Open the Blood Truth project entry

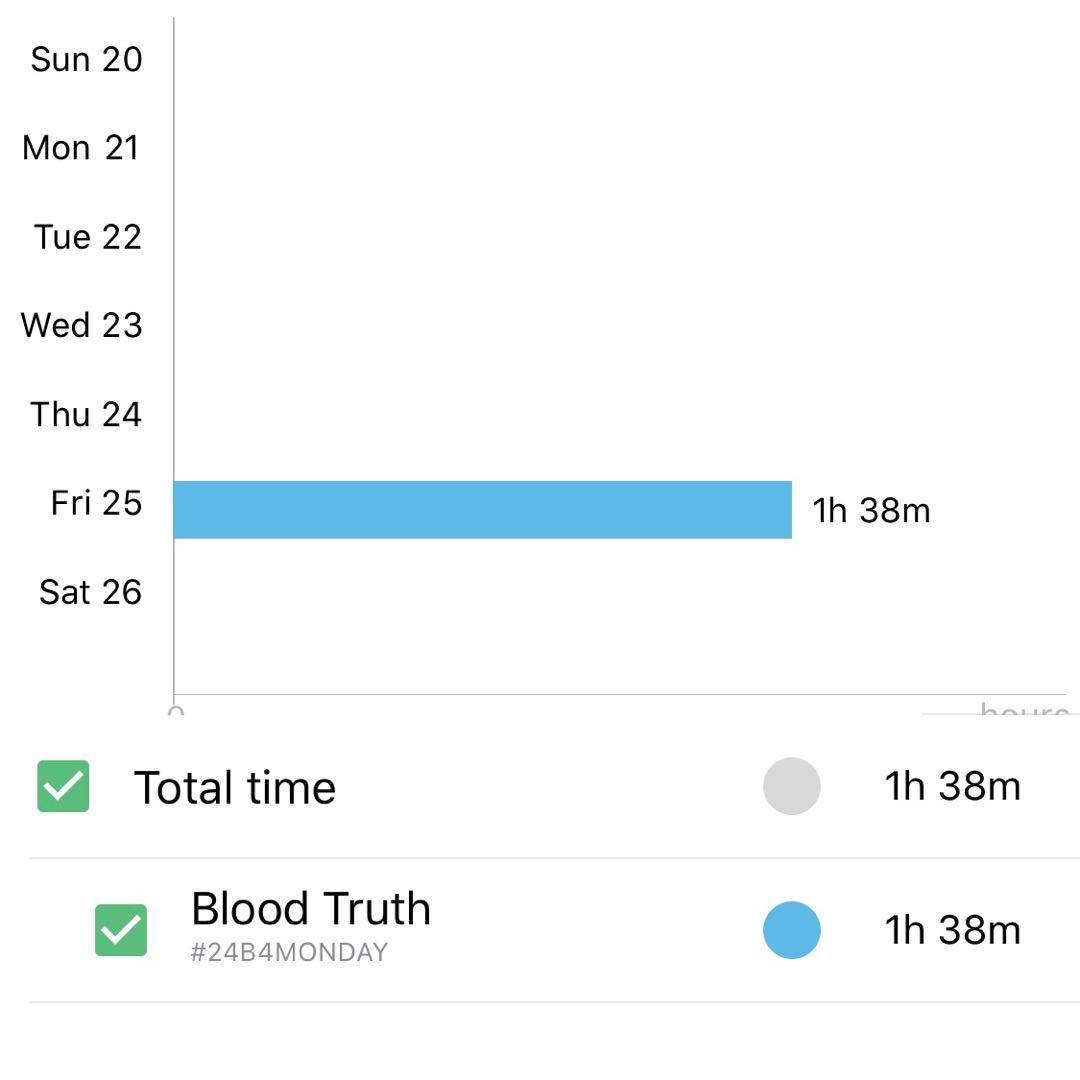pos(311,909)
